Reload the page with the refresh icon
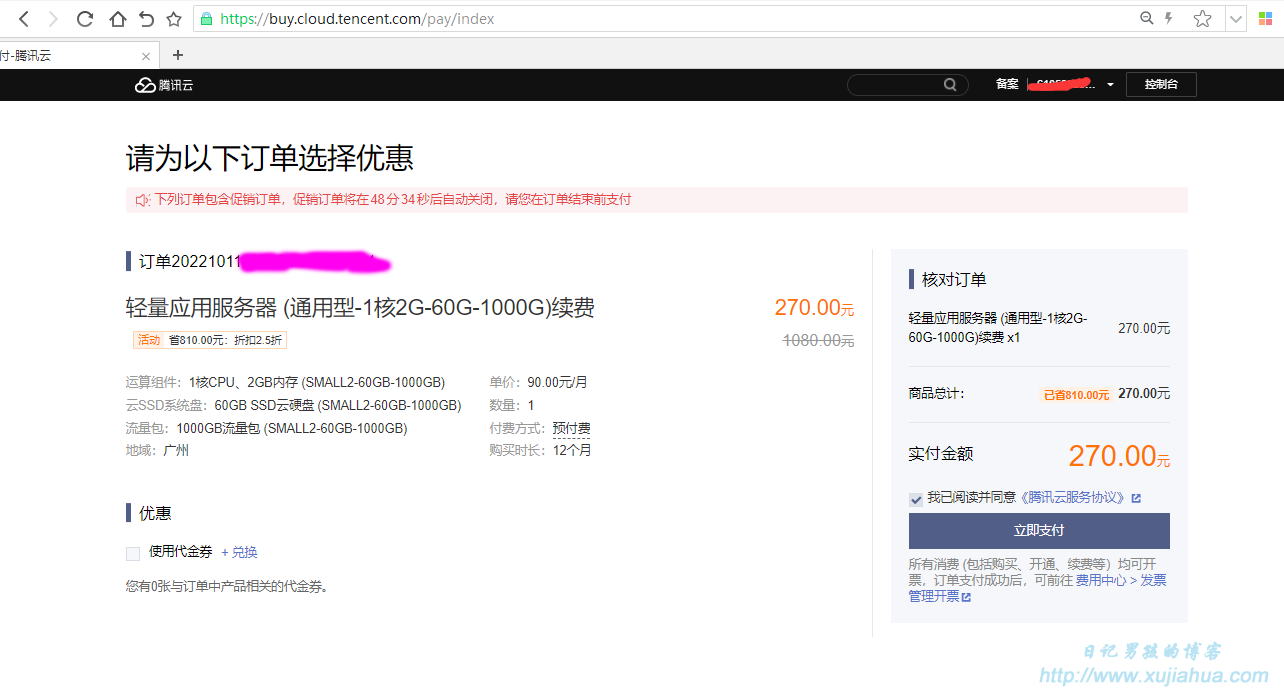Screen dimensions: 1284x689 (x=85, y=19)
